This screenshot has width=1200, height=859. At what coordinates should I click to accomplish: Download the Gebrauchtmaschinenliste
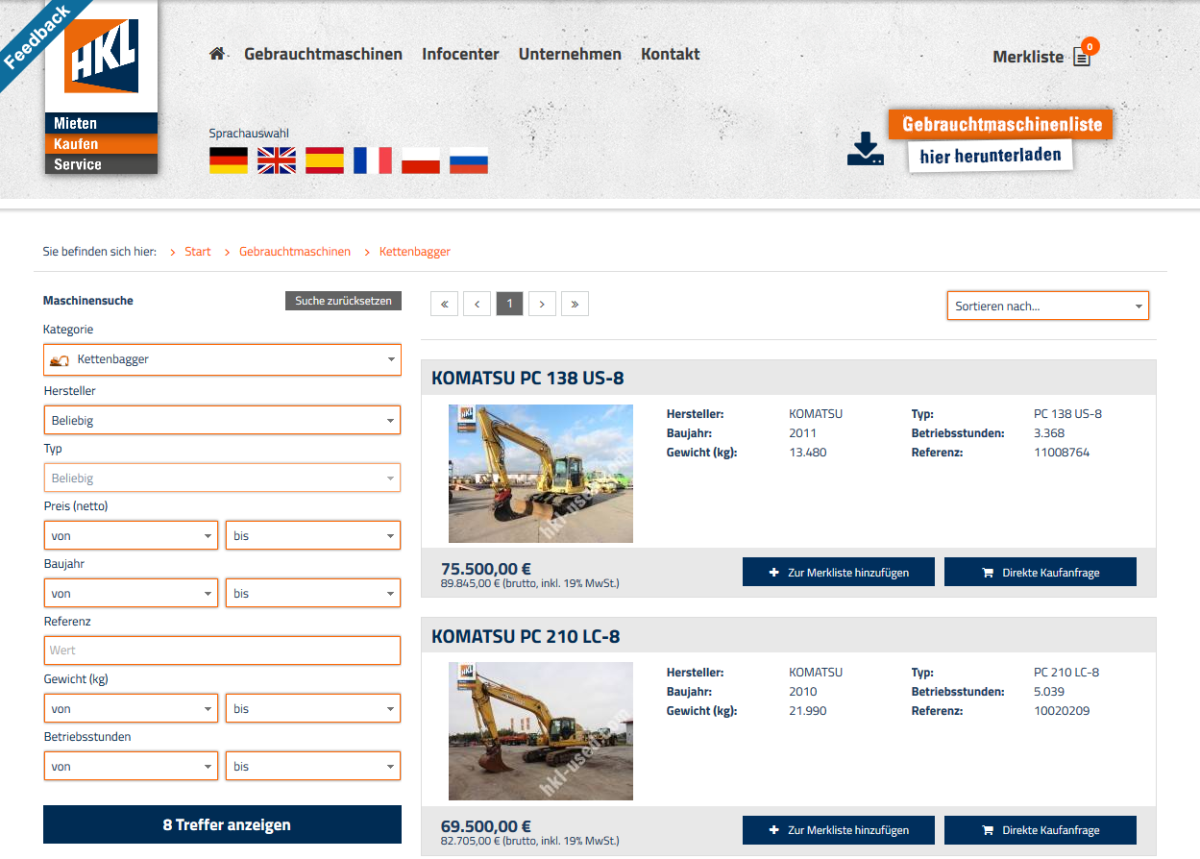[1001, 124]
